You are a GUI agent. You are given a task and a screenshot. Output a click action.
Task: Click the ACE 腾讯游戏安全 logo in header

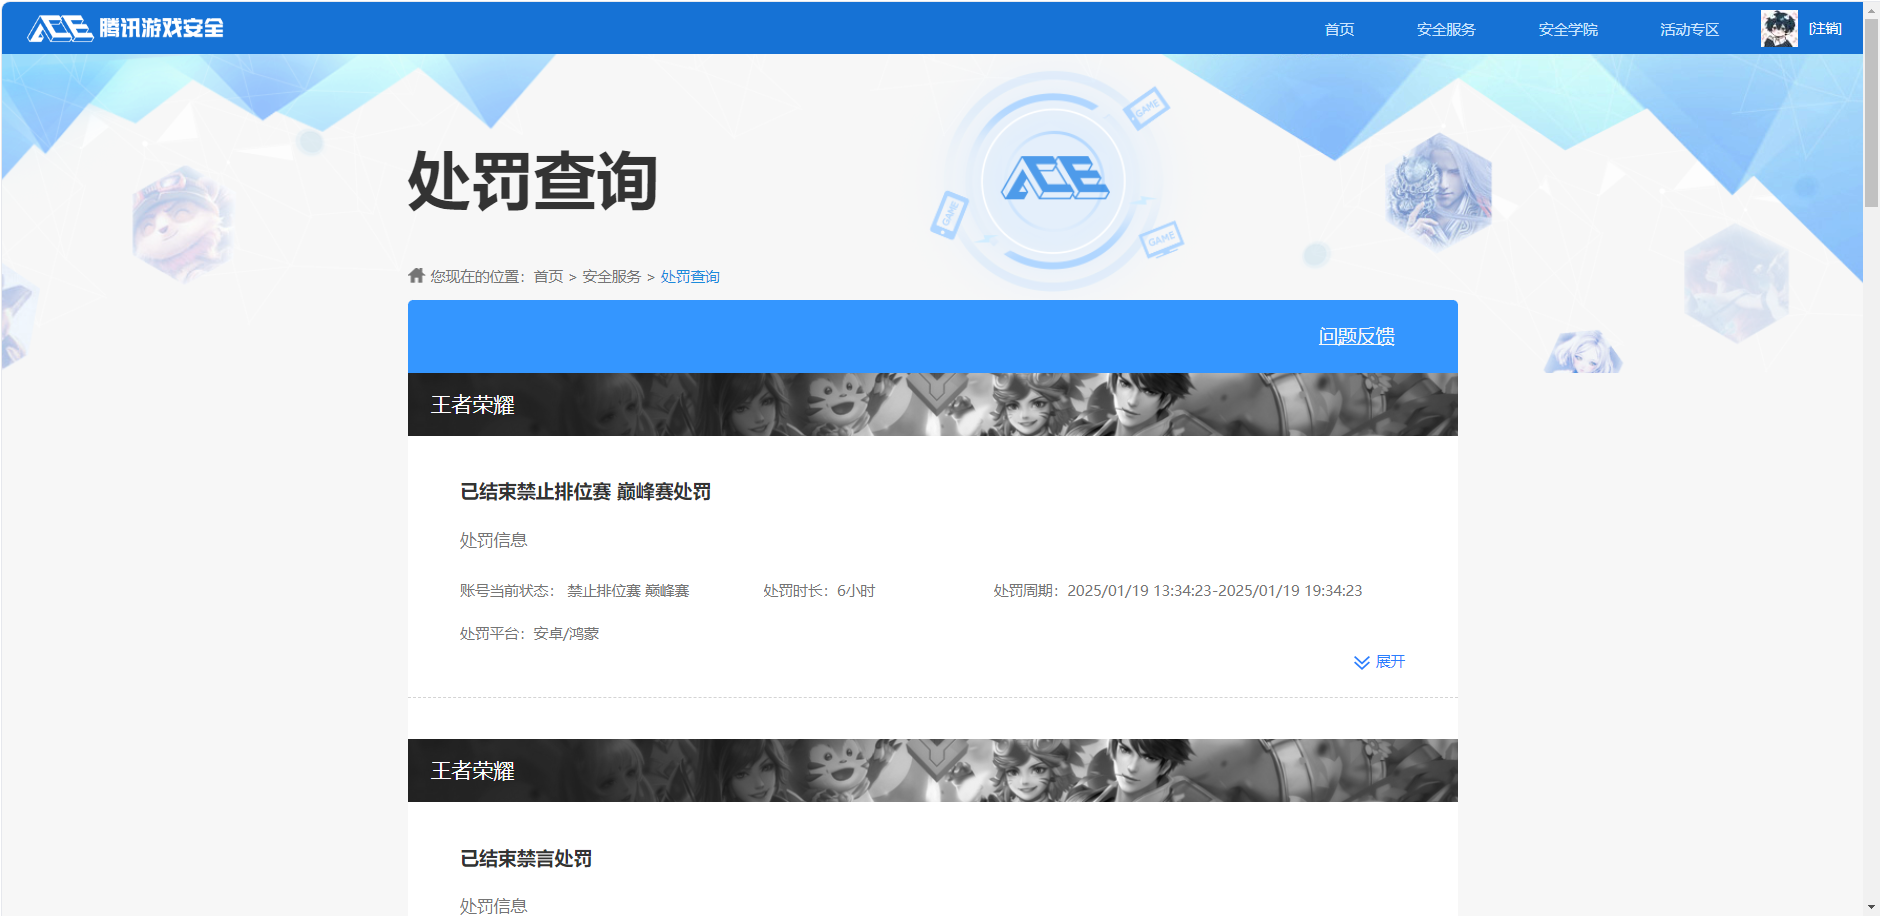[125, 28]
